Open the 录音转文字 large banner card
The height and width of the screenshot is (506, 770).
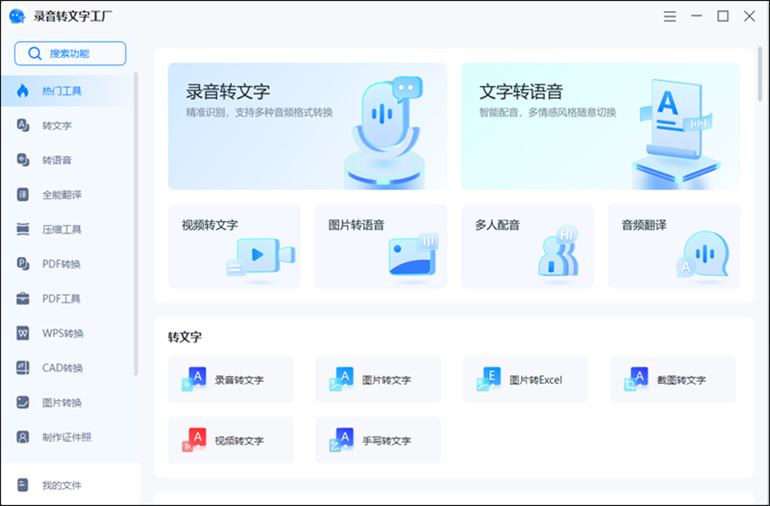pyautogui.click(x=307, y=126)
